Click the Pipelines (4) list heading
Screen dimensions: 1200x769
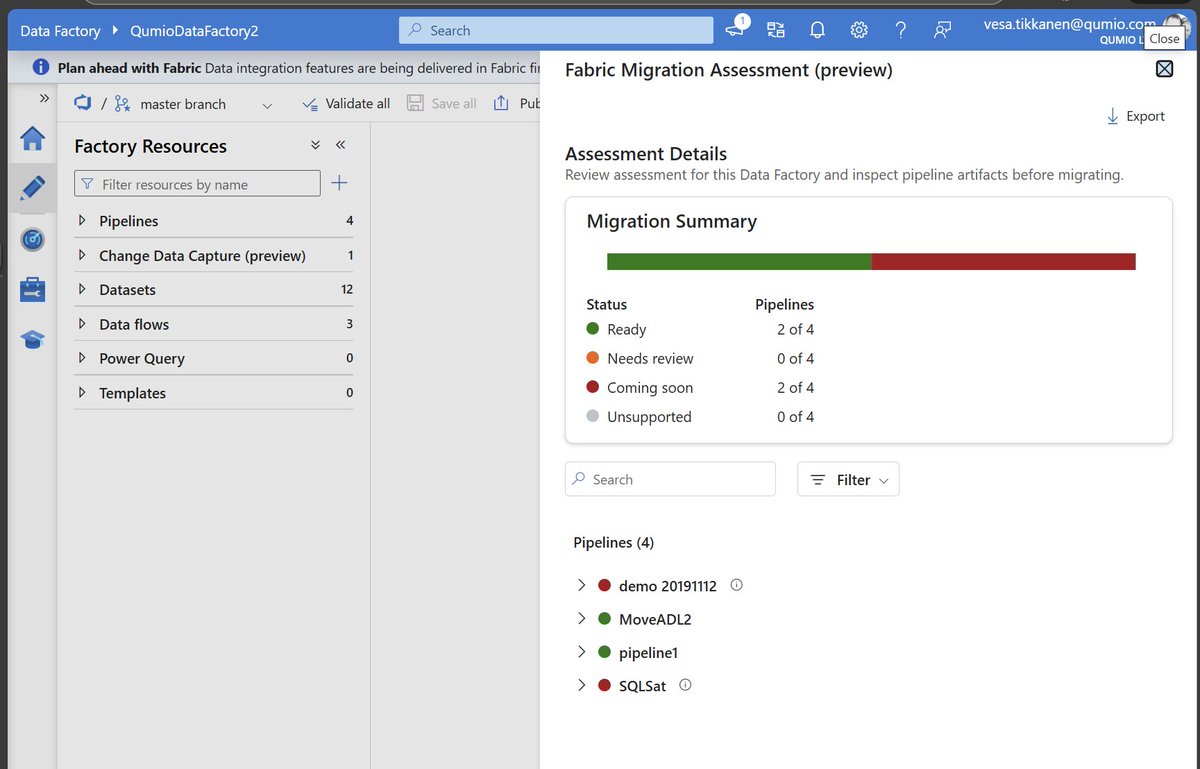coord(614,542)
